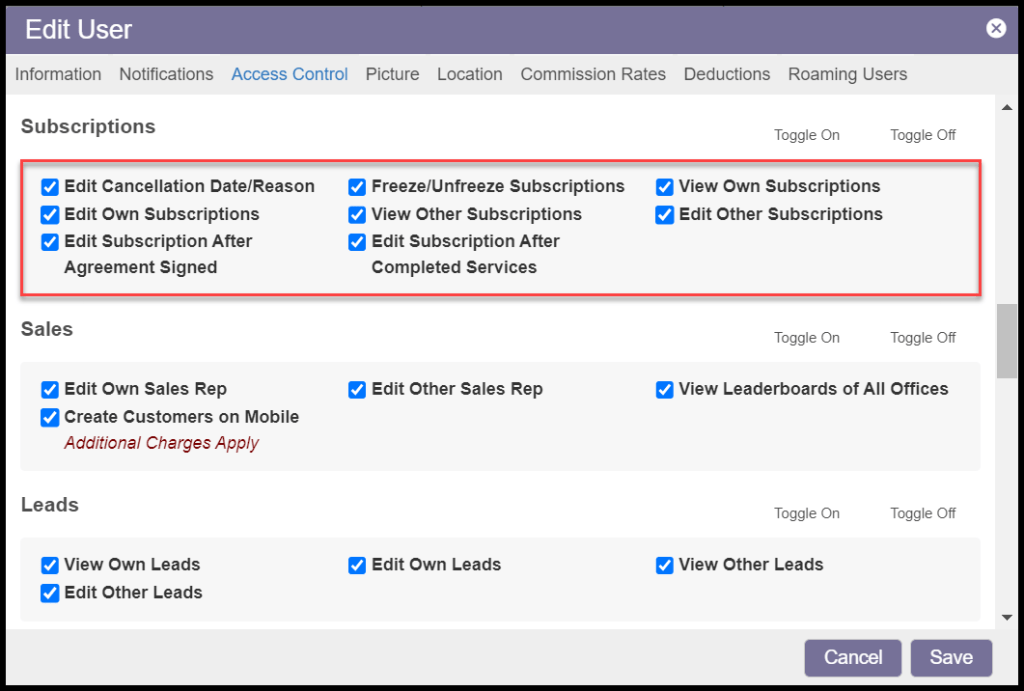The image size is (1024, 691).
Task: Uncheck View Leaderboards of All Offices
Action: [x=665, y=390]
